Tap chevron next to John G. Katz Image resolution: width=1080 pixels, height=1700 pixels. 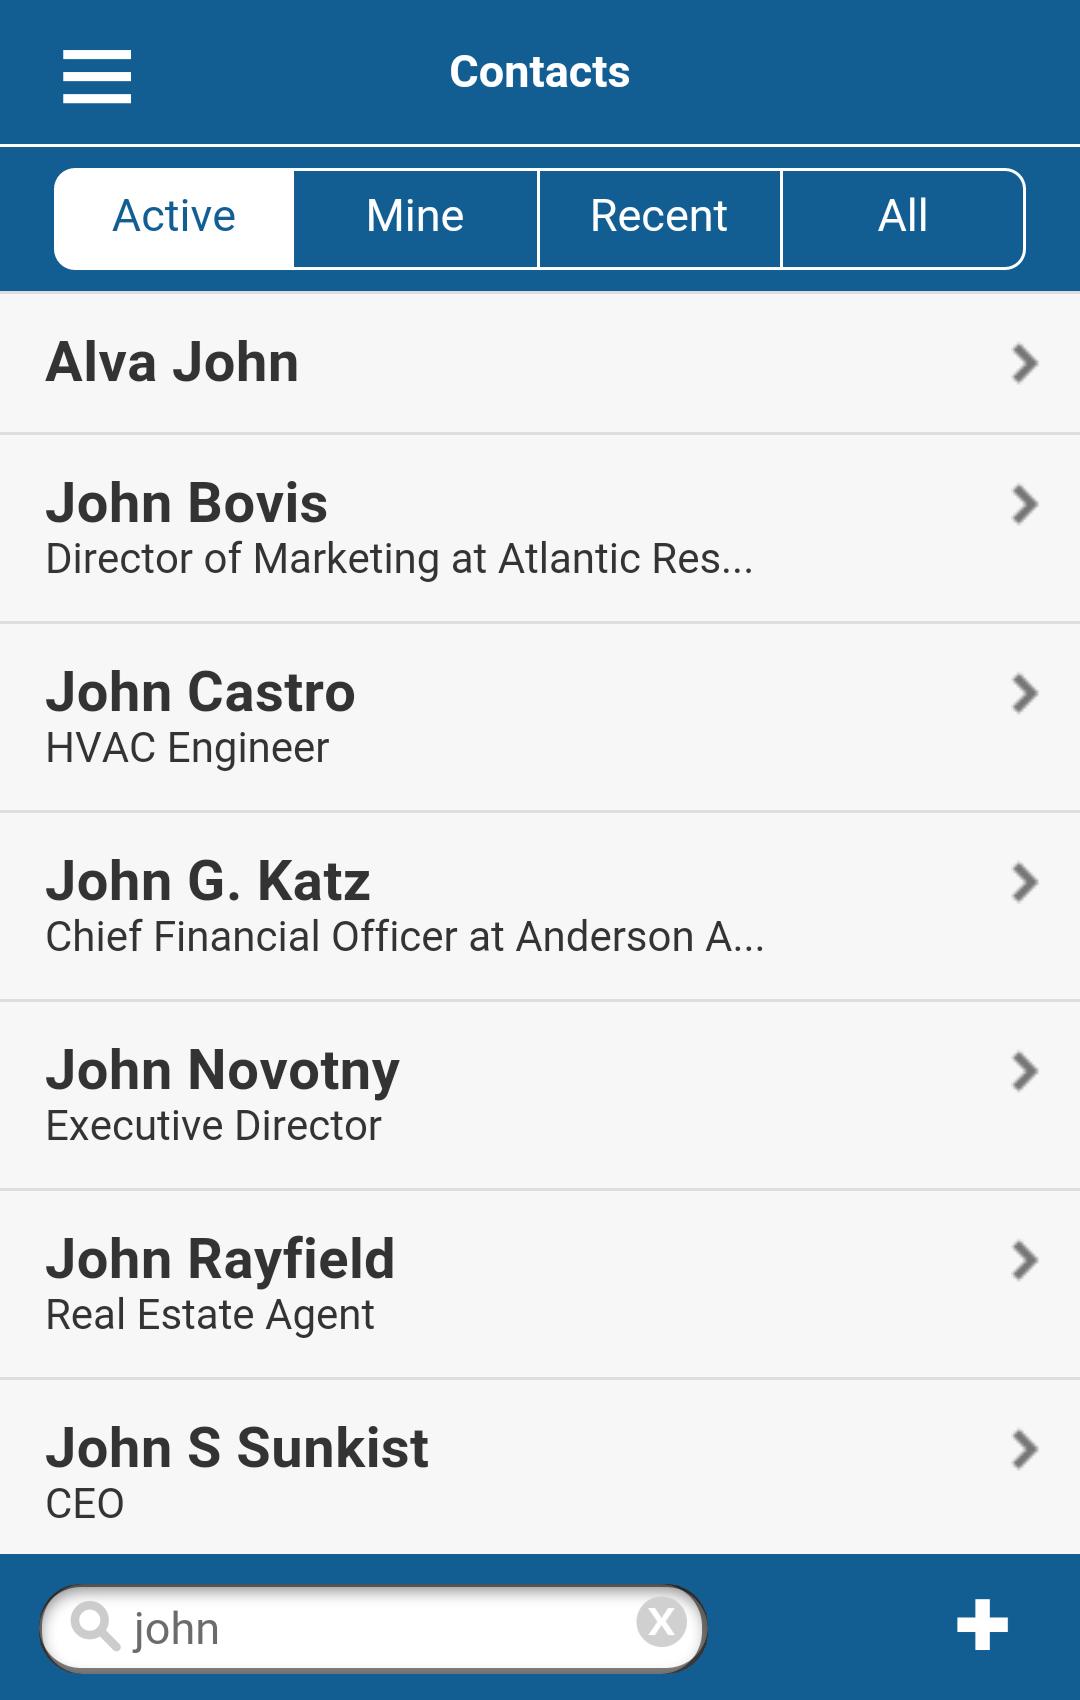[x=1025, y=882]
